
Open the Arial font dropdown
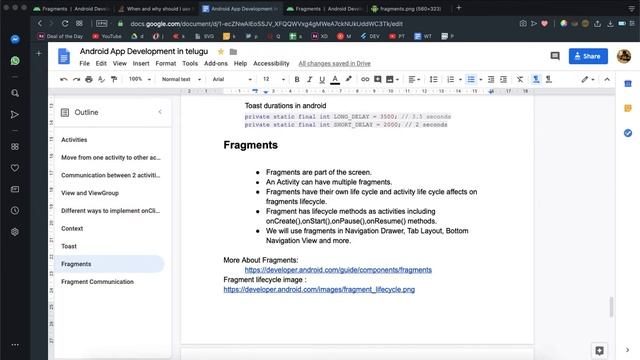(232, 79)
